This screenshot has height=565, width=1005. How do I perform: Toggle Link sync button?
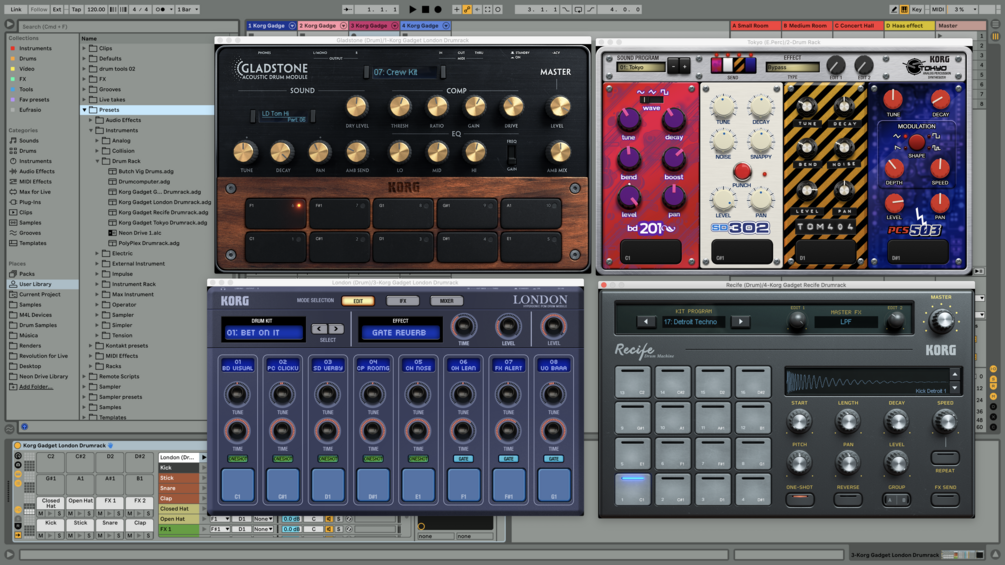(15, 9)
